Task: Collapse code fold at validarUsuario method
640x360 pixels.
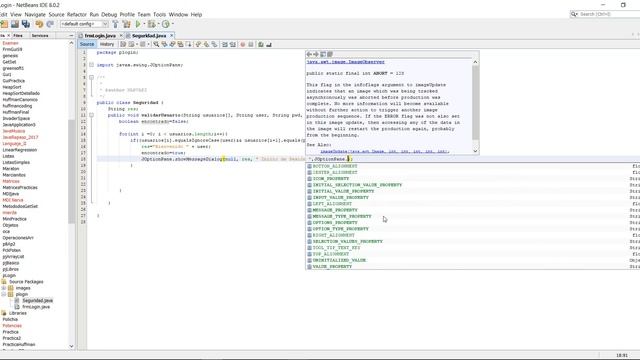Action: click(x=91, y=115)
